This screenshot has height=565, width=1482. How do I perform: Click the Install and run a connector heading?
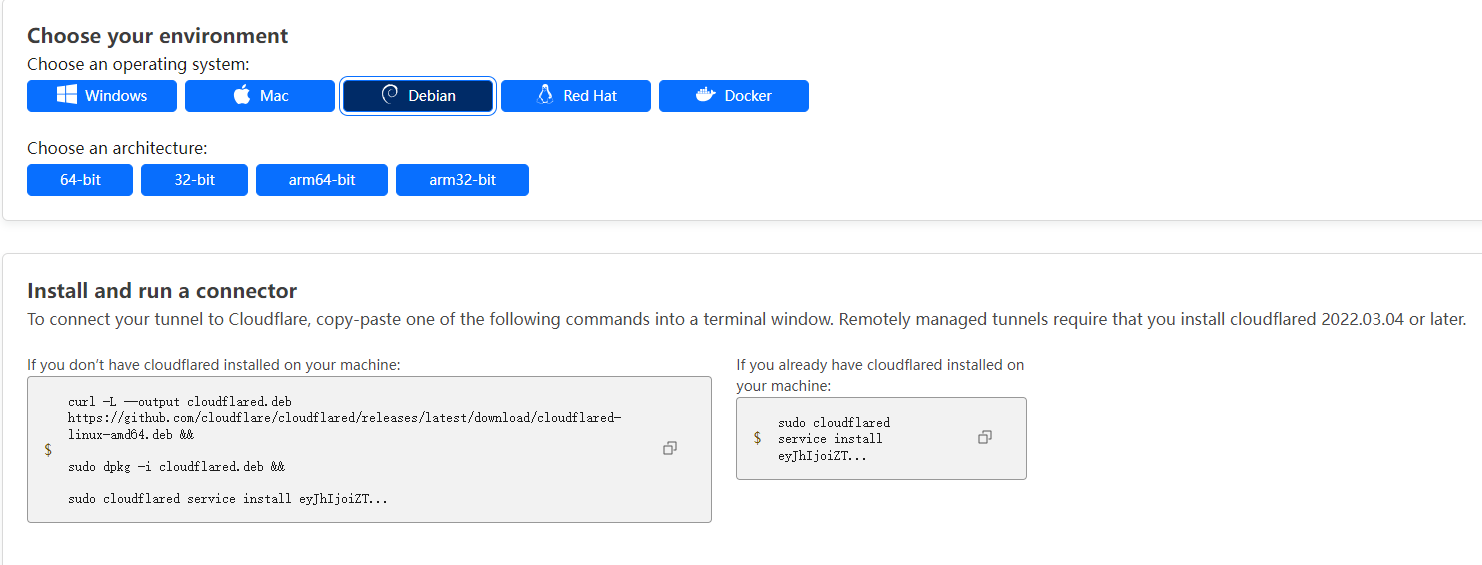click(162, 291)
